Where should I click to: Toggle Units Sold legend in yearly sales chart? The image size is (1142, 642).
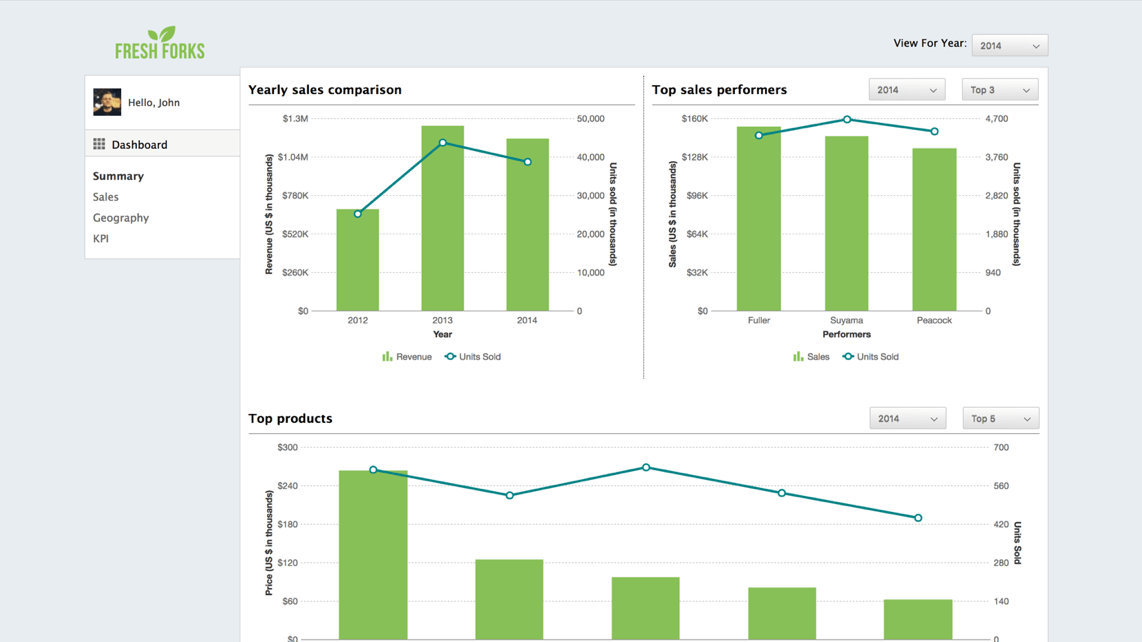(x=472, y=357)
